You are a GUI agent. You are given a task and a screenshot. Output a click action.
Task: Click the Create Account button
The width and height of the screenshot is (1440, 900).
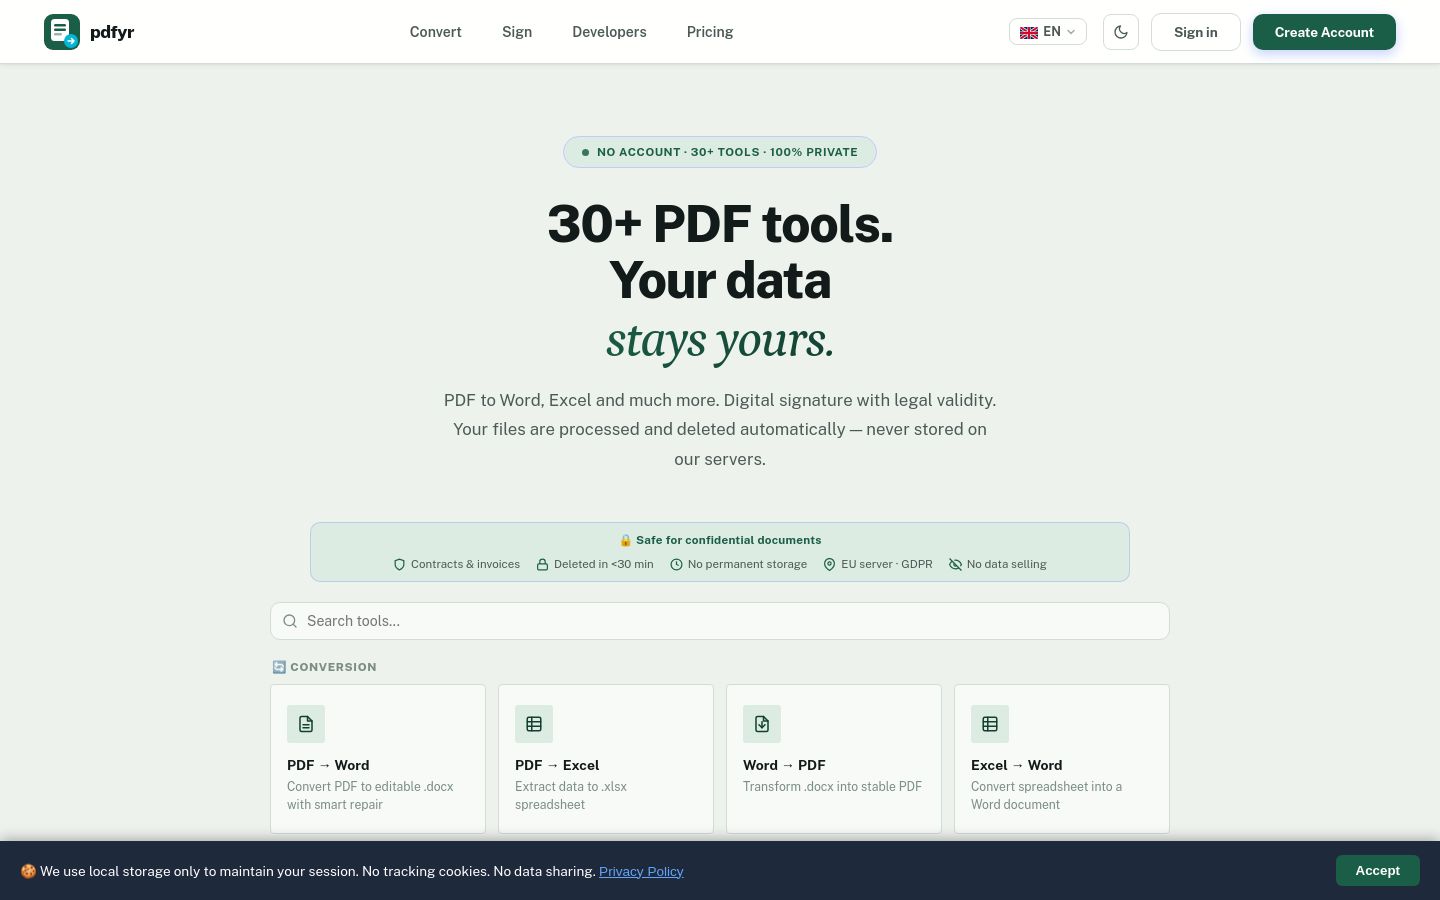point(1324,32)
